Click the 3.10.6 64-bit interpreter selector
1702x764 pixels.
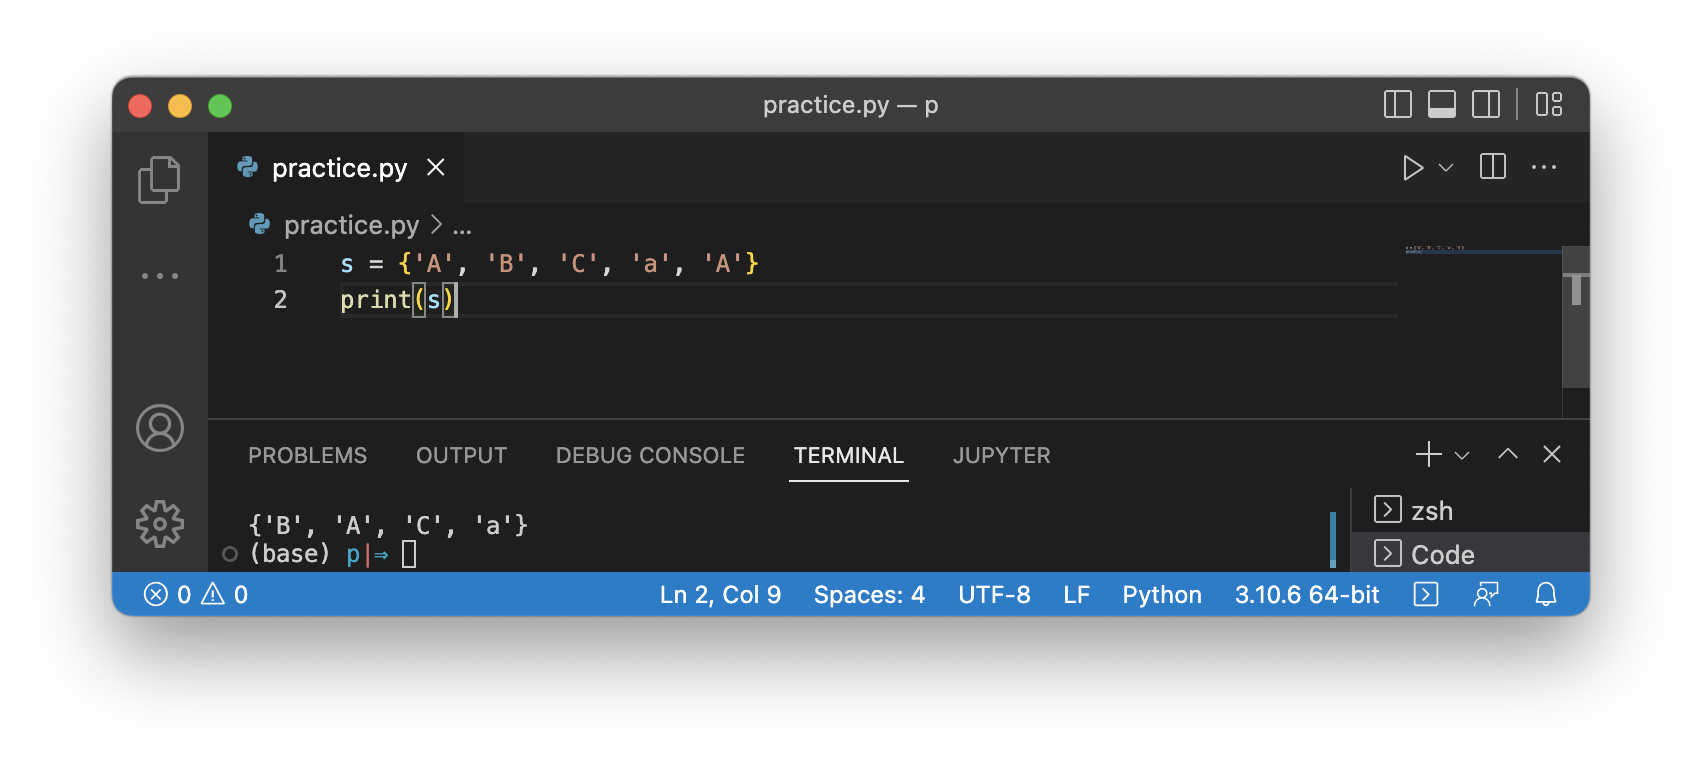[x=1307, y=595]
